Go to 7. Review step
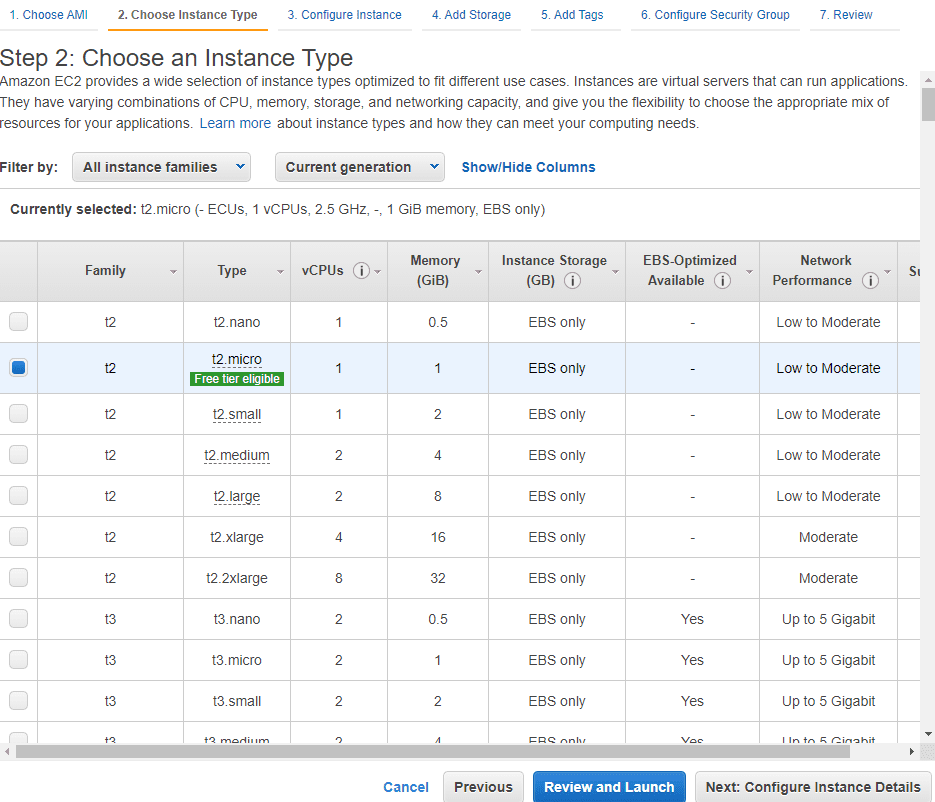 click(x=846, y=15)
